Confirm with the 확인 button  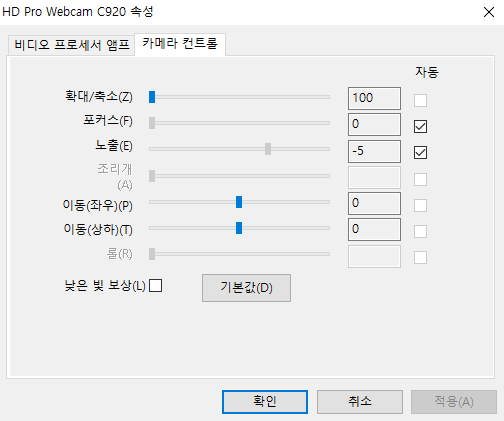click(265, 402)
